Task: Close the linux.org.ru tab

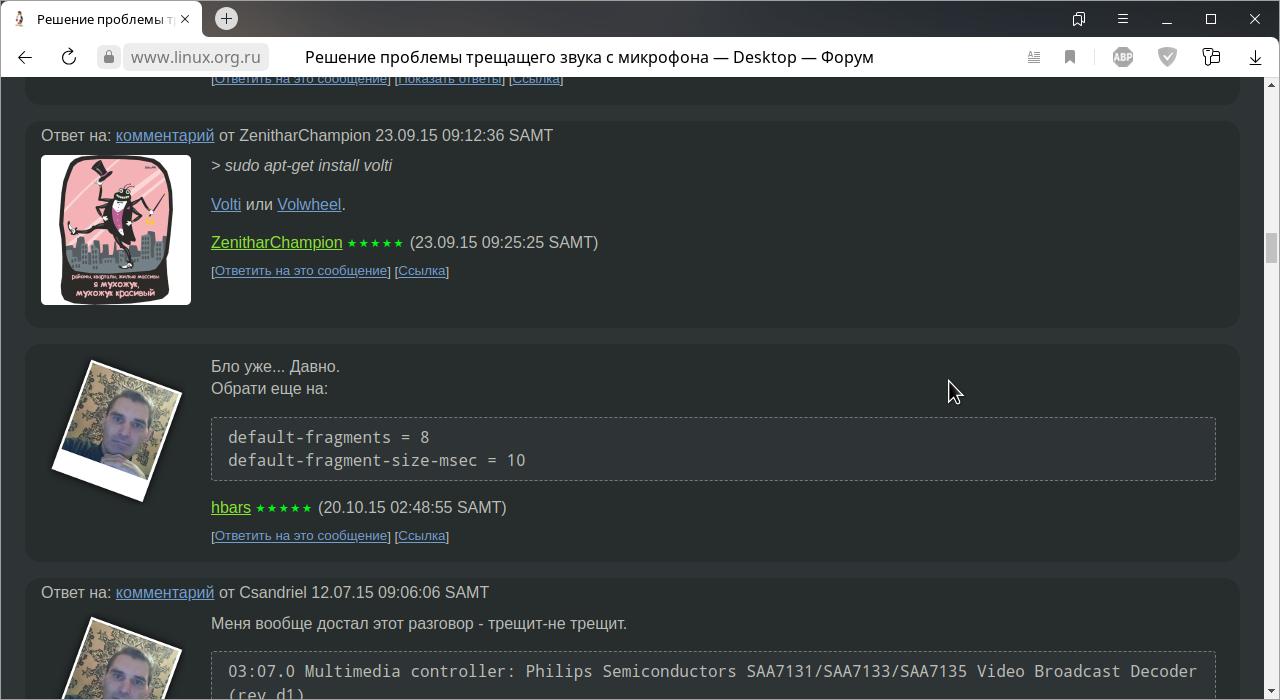Action: click(x=185, y=19)
